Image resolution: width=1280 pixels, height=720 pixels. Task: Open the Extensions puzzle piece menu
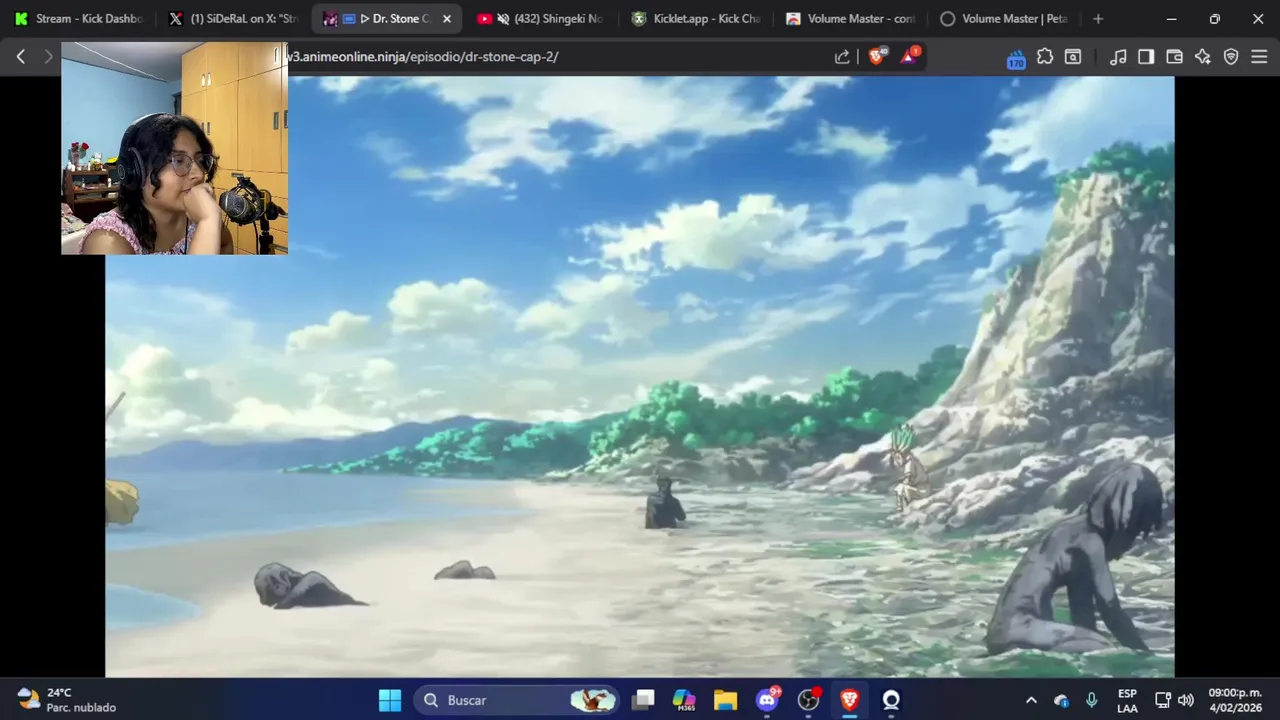[x=1045, y=57]
